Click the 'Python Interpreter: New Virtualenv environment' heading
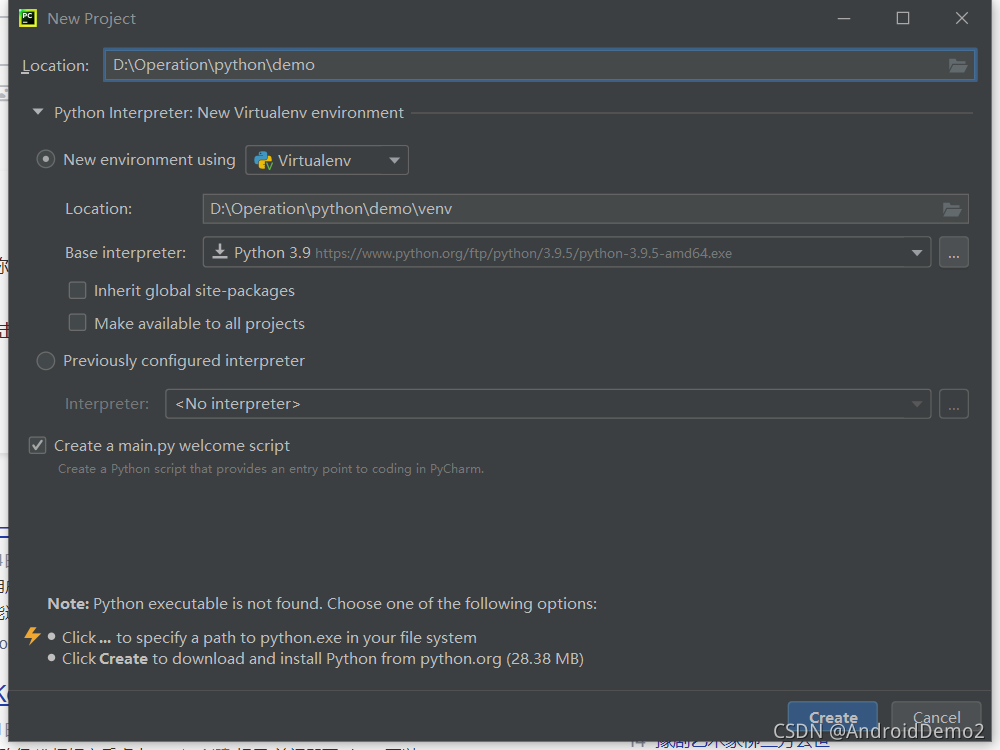1000x750 pixels. 229,113
